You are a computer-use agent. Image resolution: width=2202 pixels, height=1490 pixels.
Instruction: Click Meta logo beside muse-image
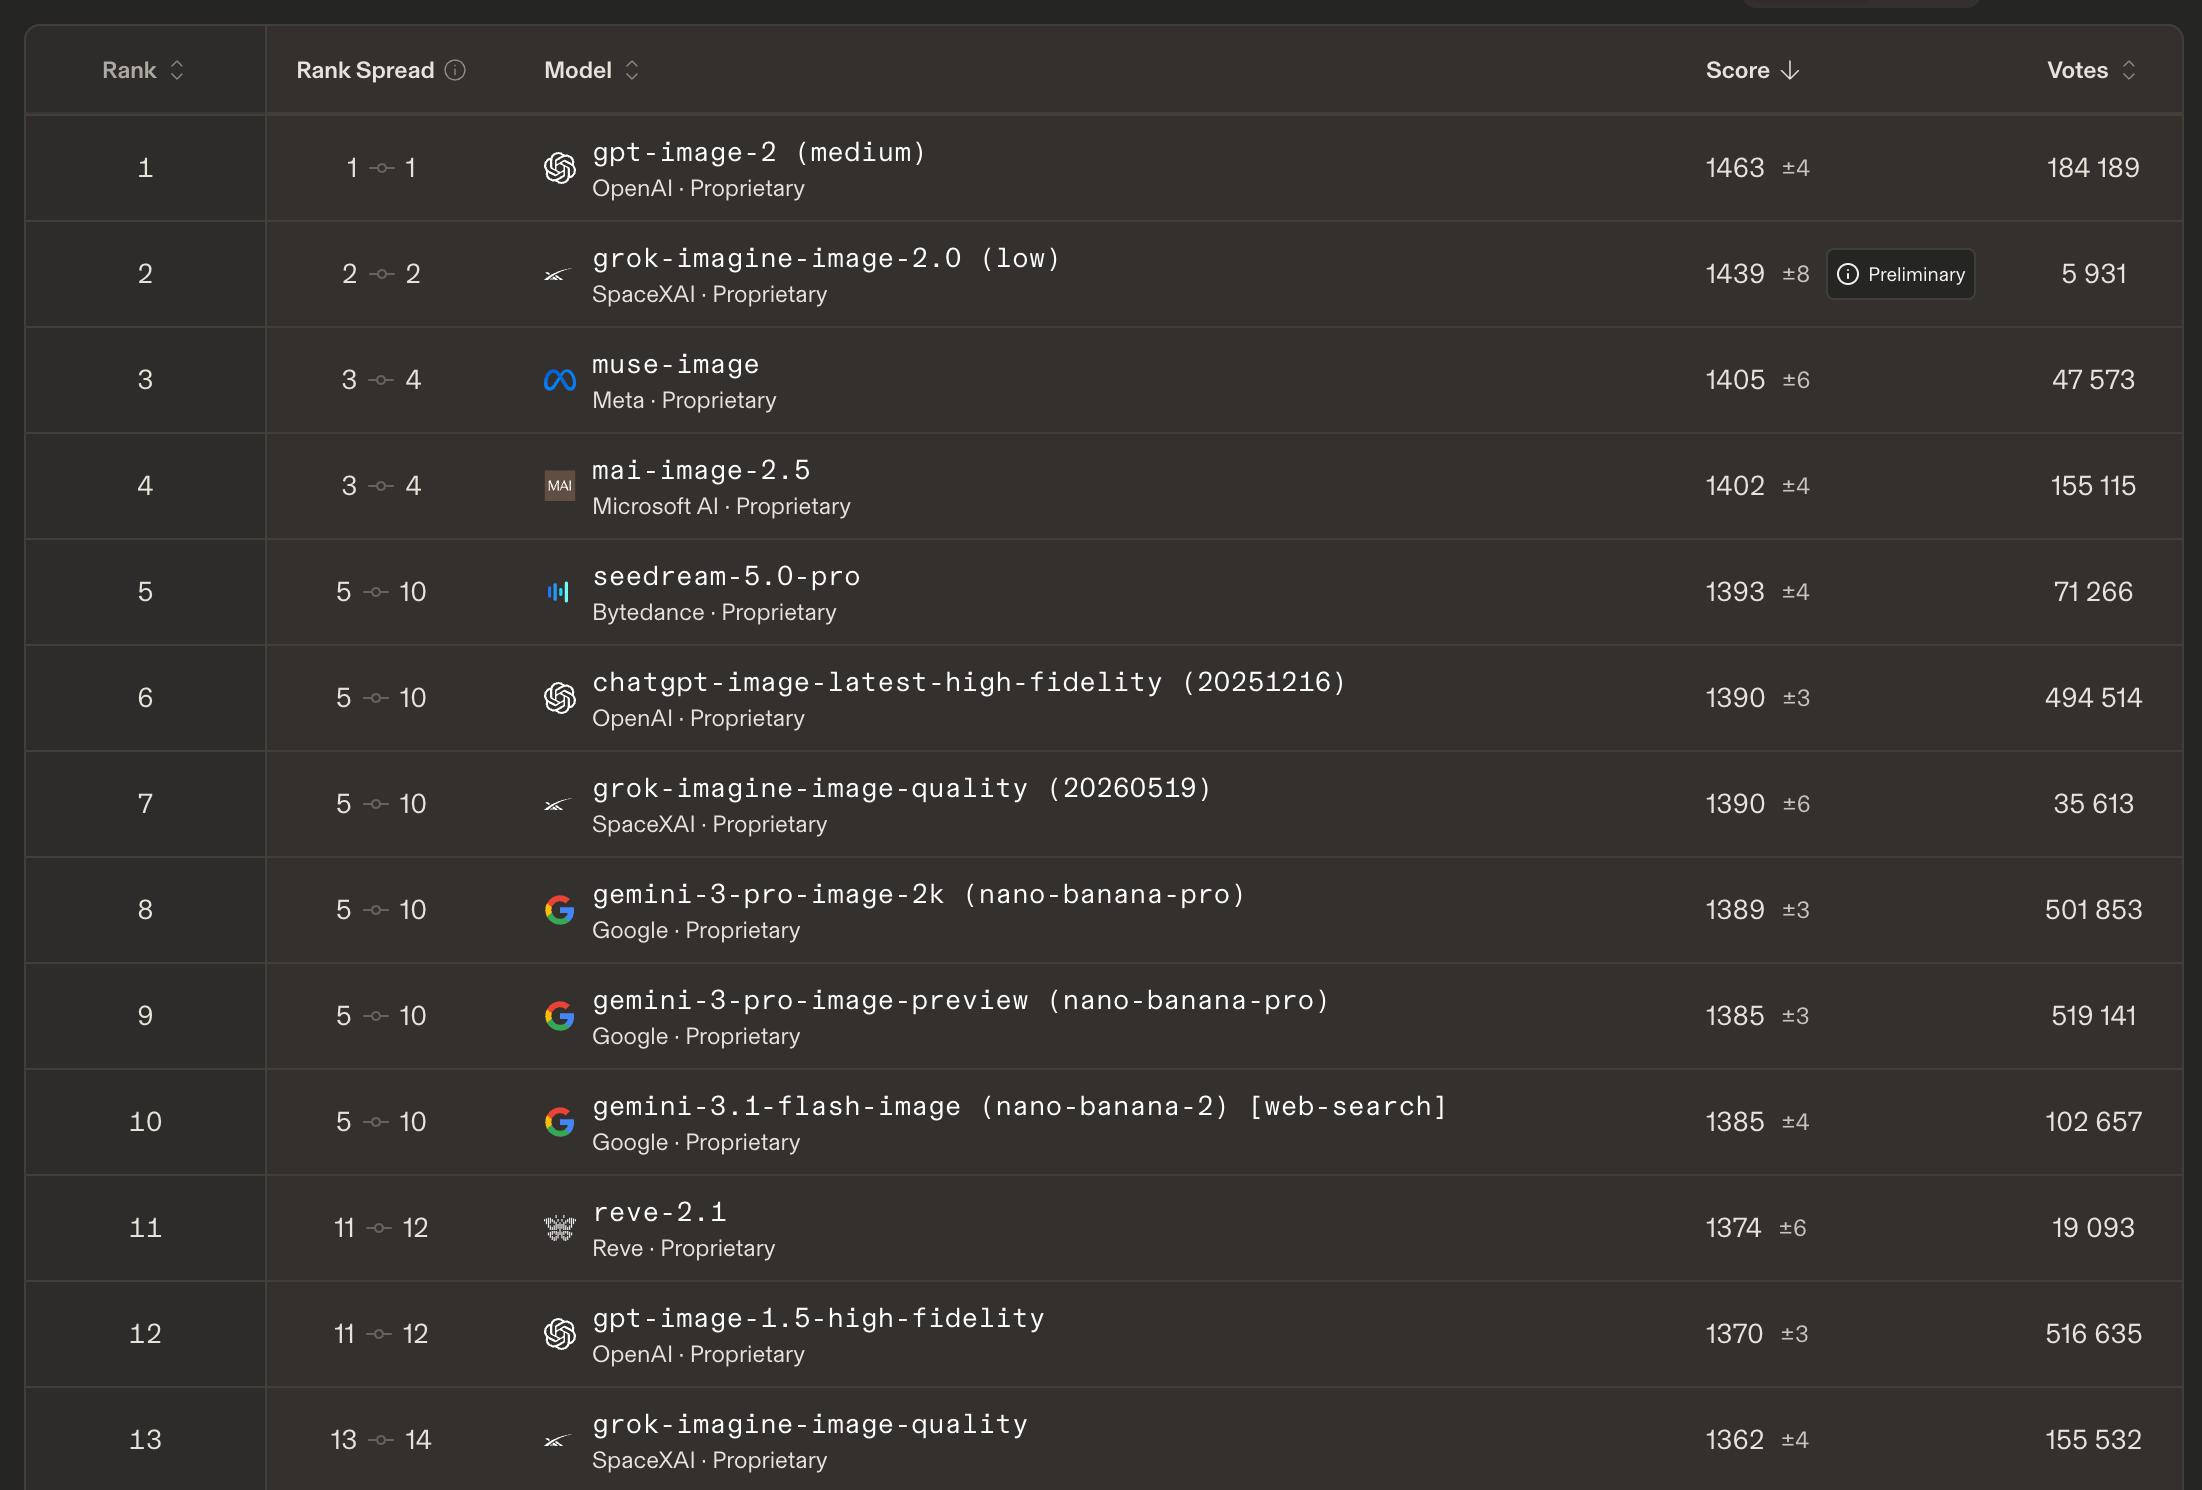(560, 380)
